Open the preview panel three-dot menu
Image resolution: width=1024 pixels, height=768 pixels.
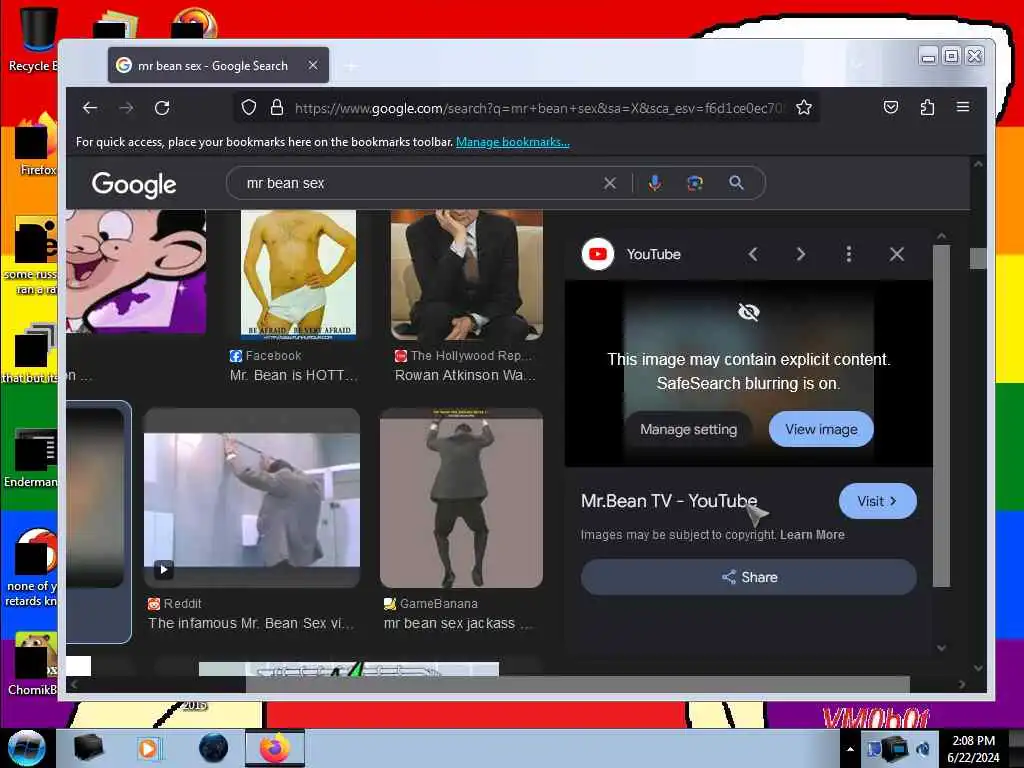pos(848,254)
